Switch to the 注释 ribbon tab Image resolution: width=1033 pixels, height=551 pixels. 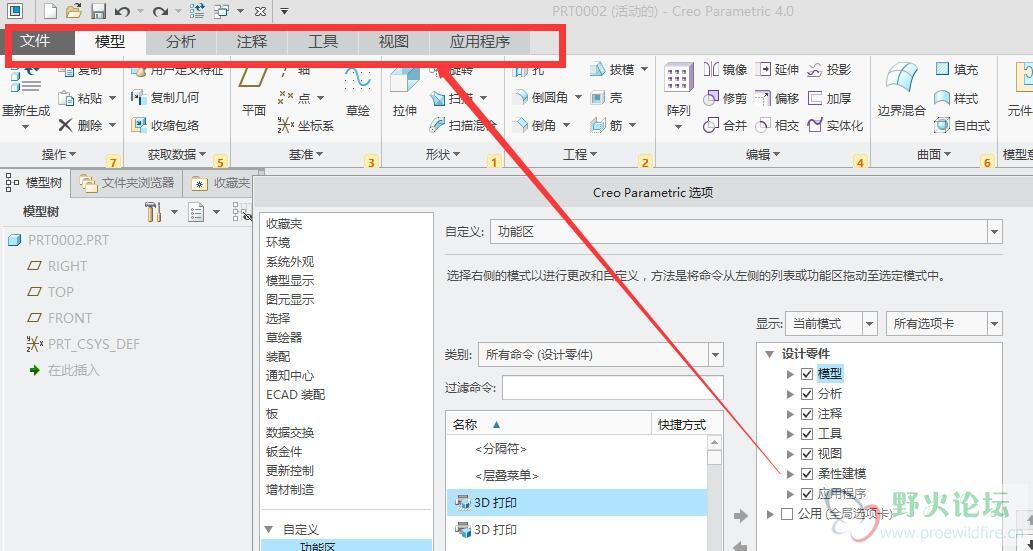[252, 42]
